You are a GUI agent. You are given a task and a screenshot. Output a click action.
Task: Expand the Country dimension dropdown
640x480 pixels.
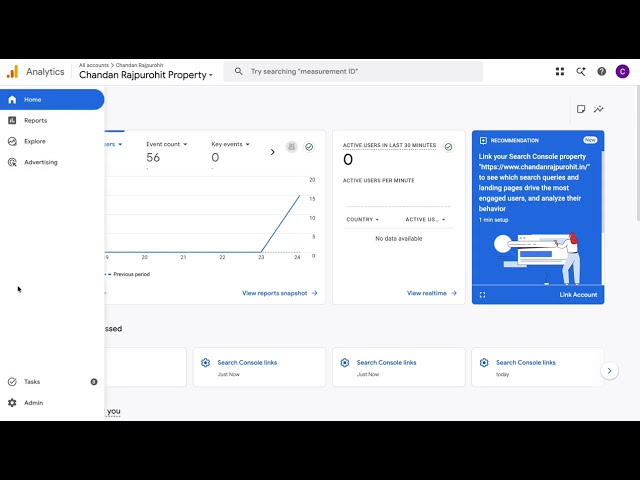(x=362, y=220)
